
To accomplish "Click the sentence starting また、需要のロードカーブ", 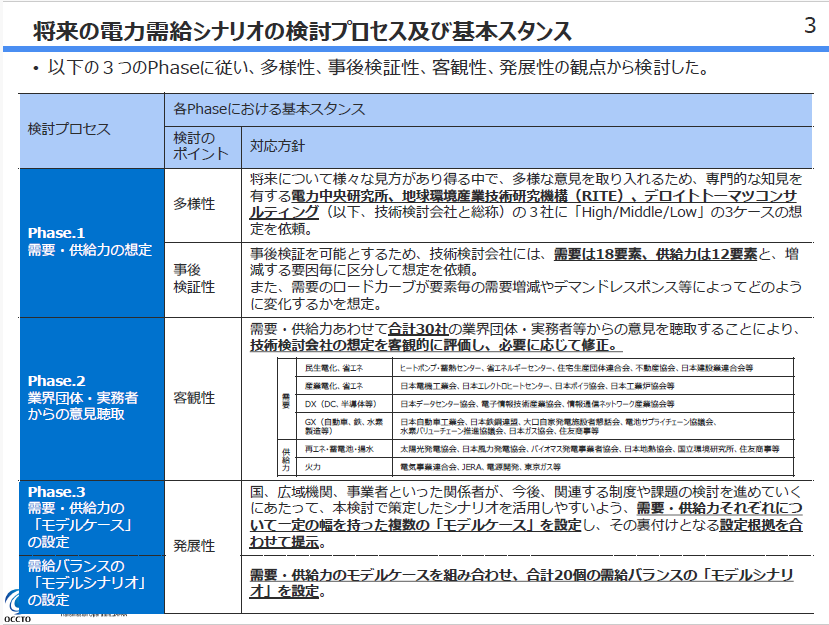I will tap(526, 296).
